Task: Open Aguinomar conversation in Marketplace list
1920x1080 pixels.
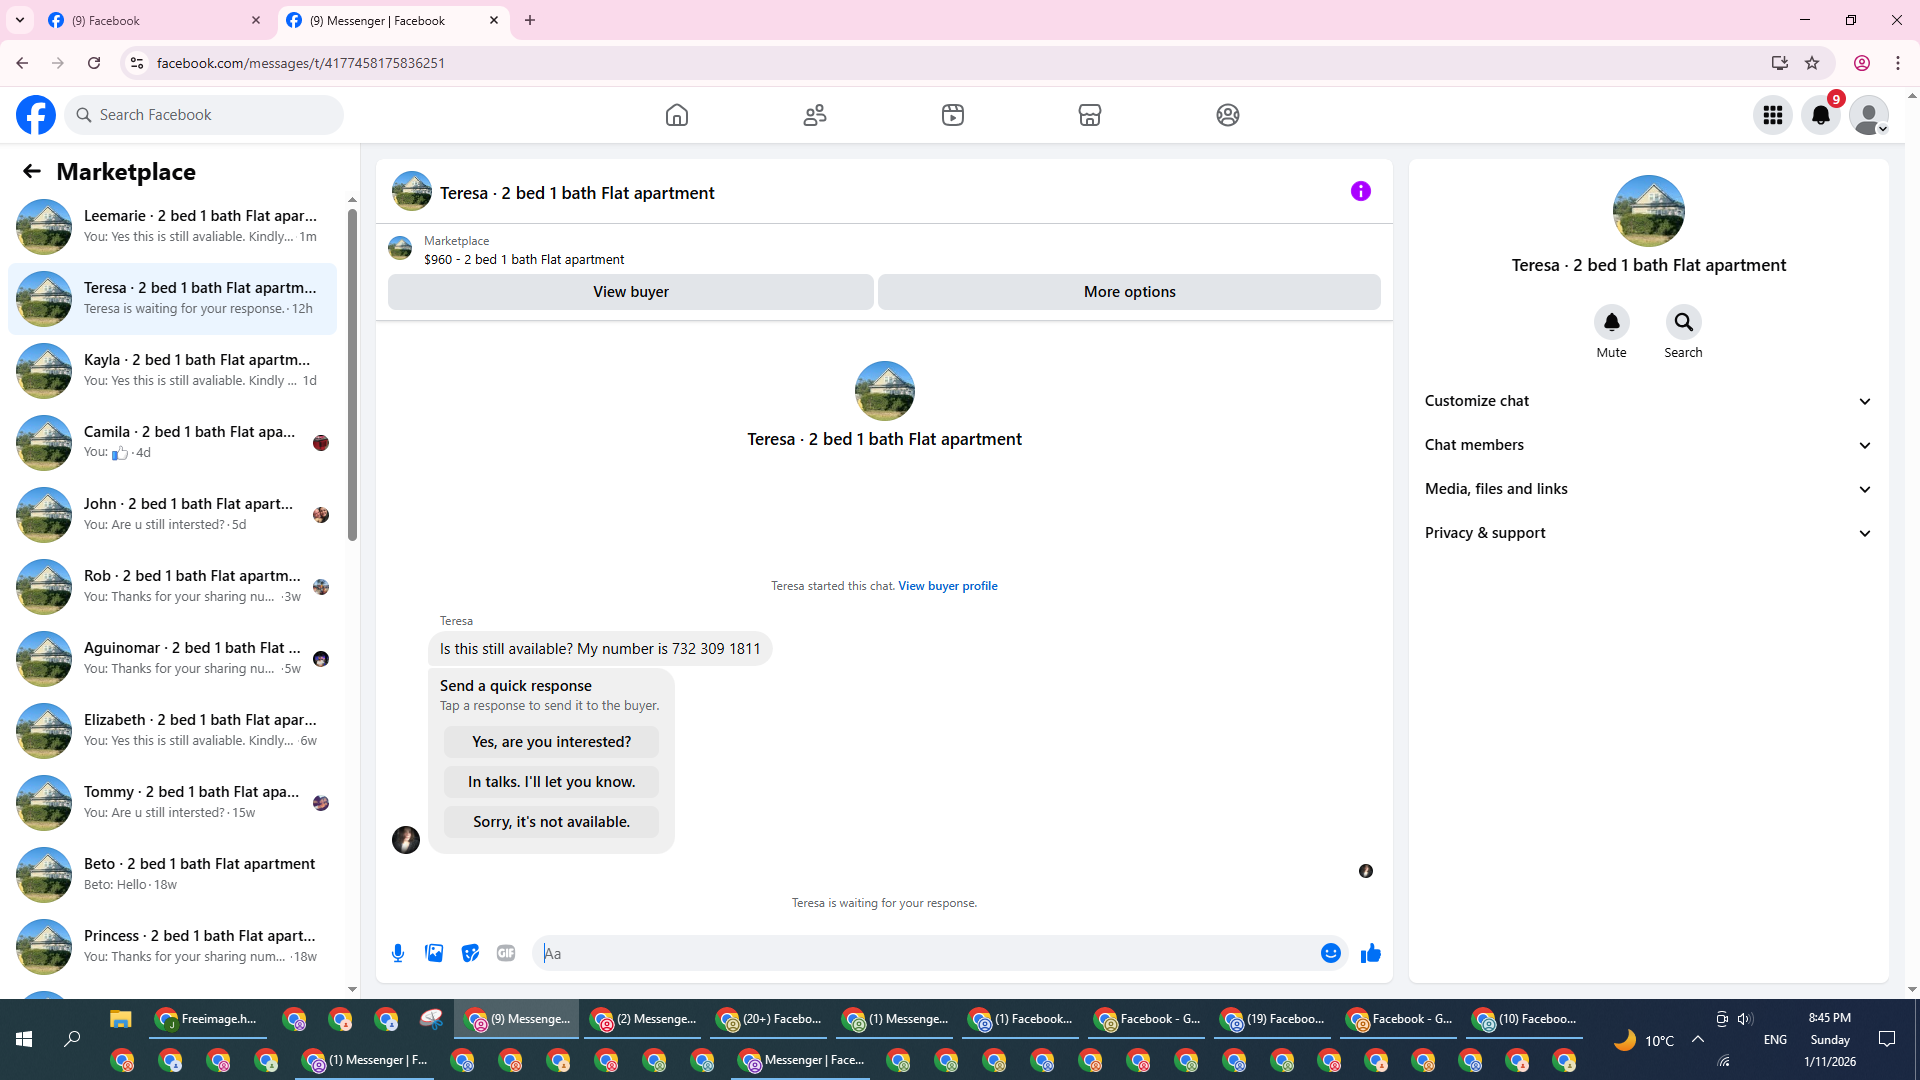Action: click(172, 658)
